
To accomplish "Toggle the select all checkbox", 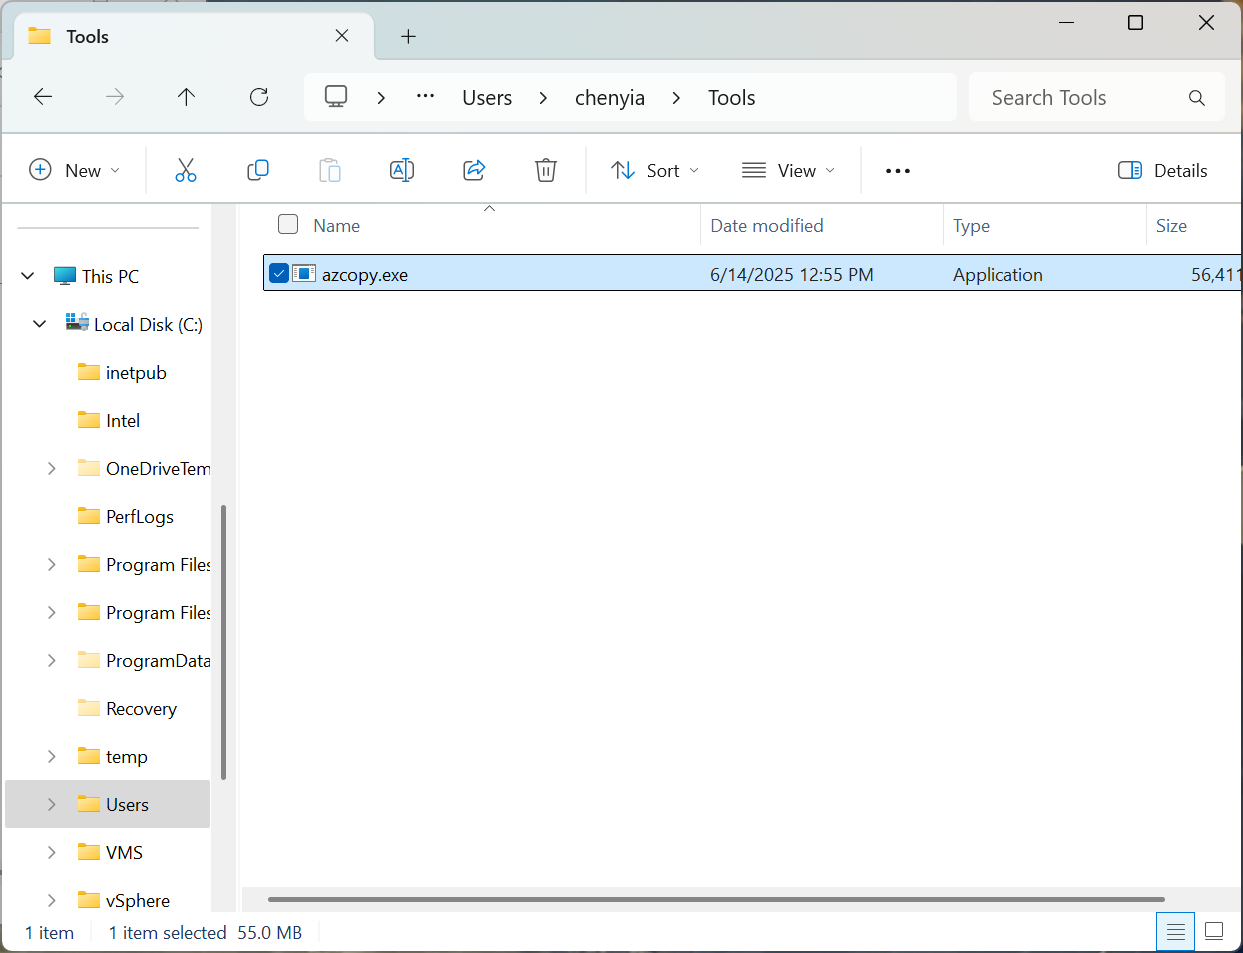I will click(288, 224).
